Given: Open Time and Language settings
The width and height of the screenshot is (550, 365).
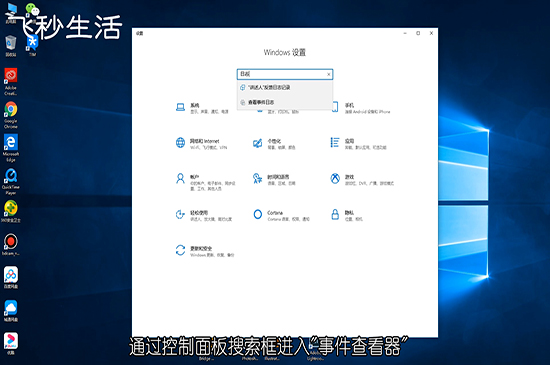Looking at the screenshot, I should pyautogui.click(x=274, y=180).
